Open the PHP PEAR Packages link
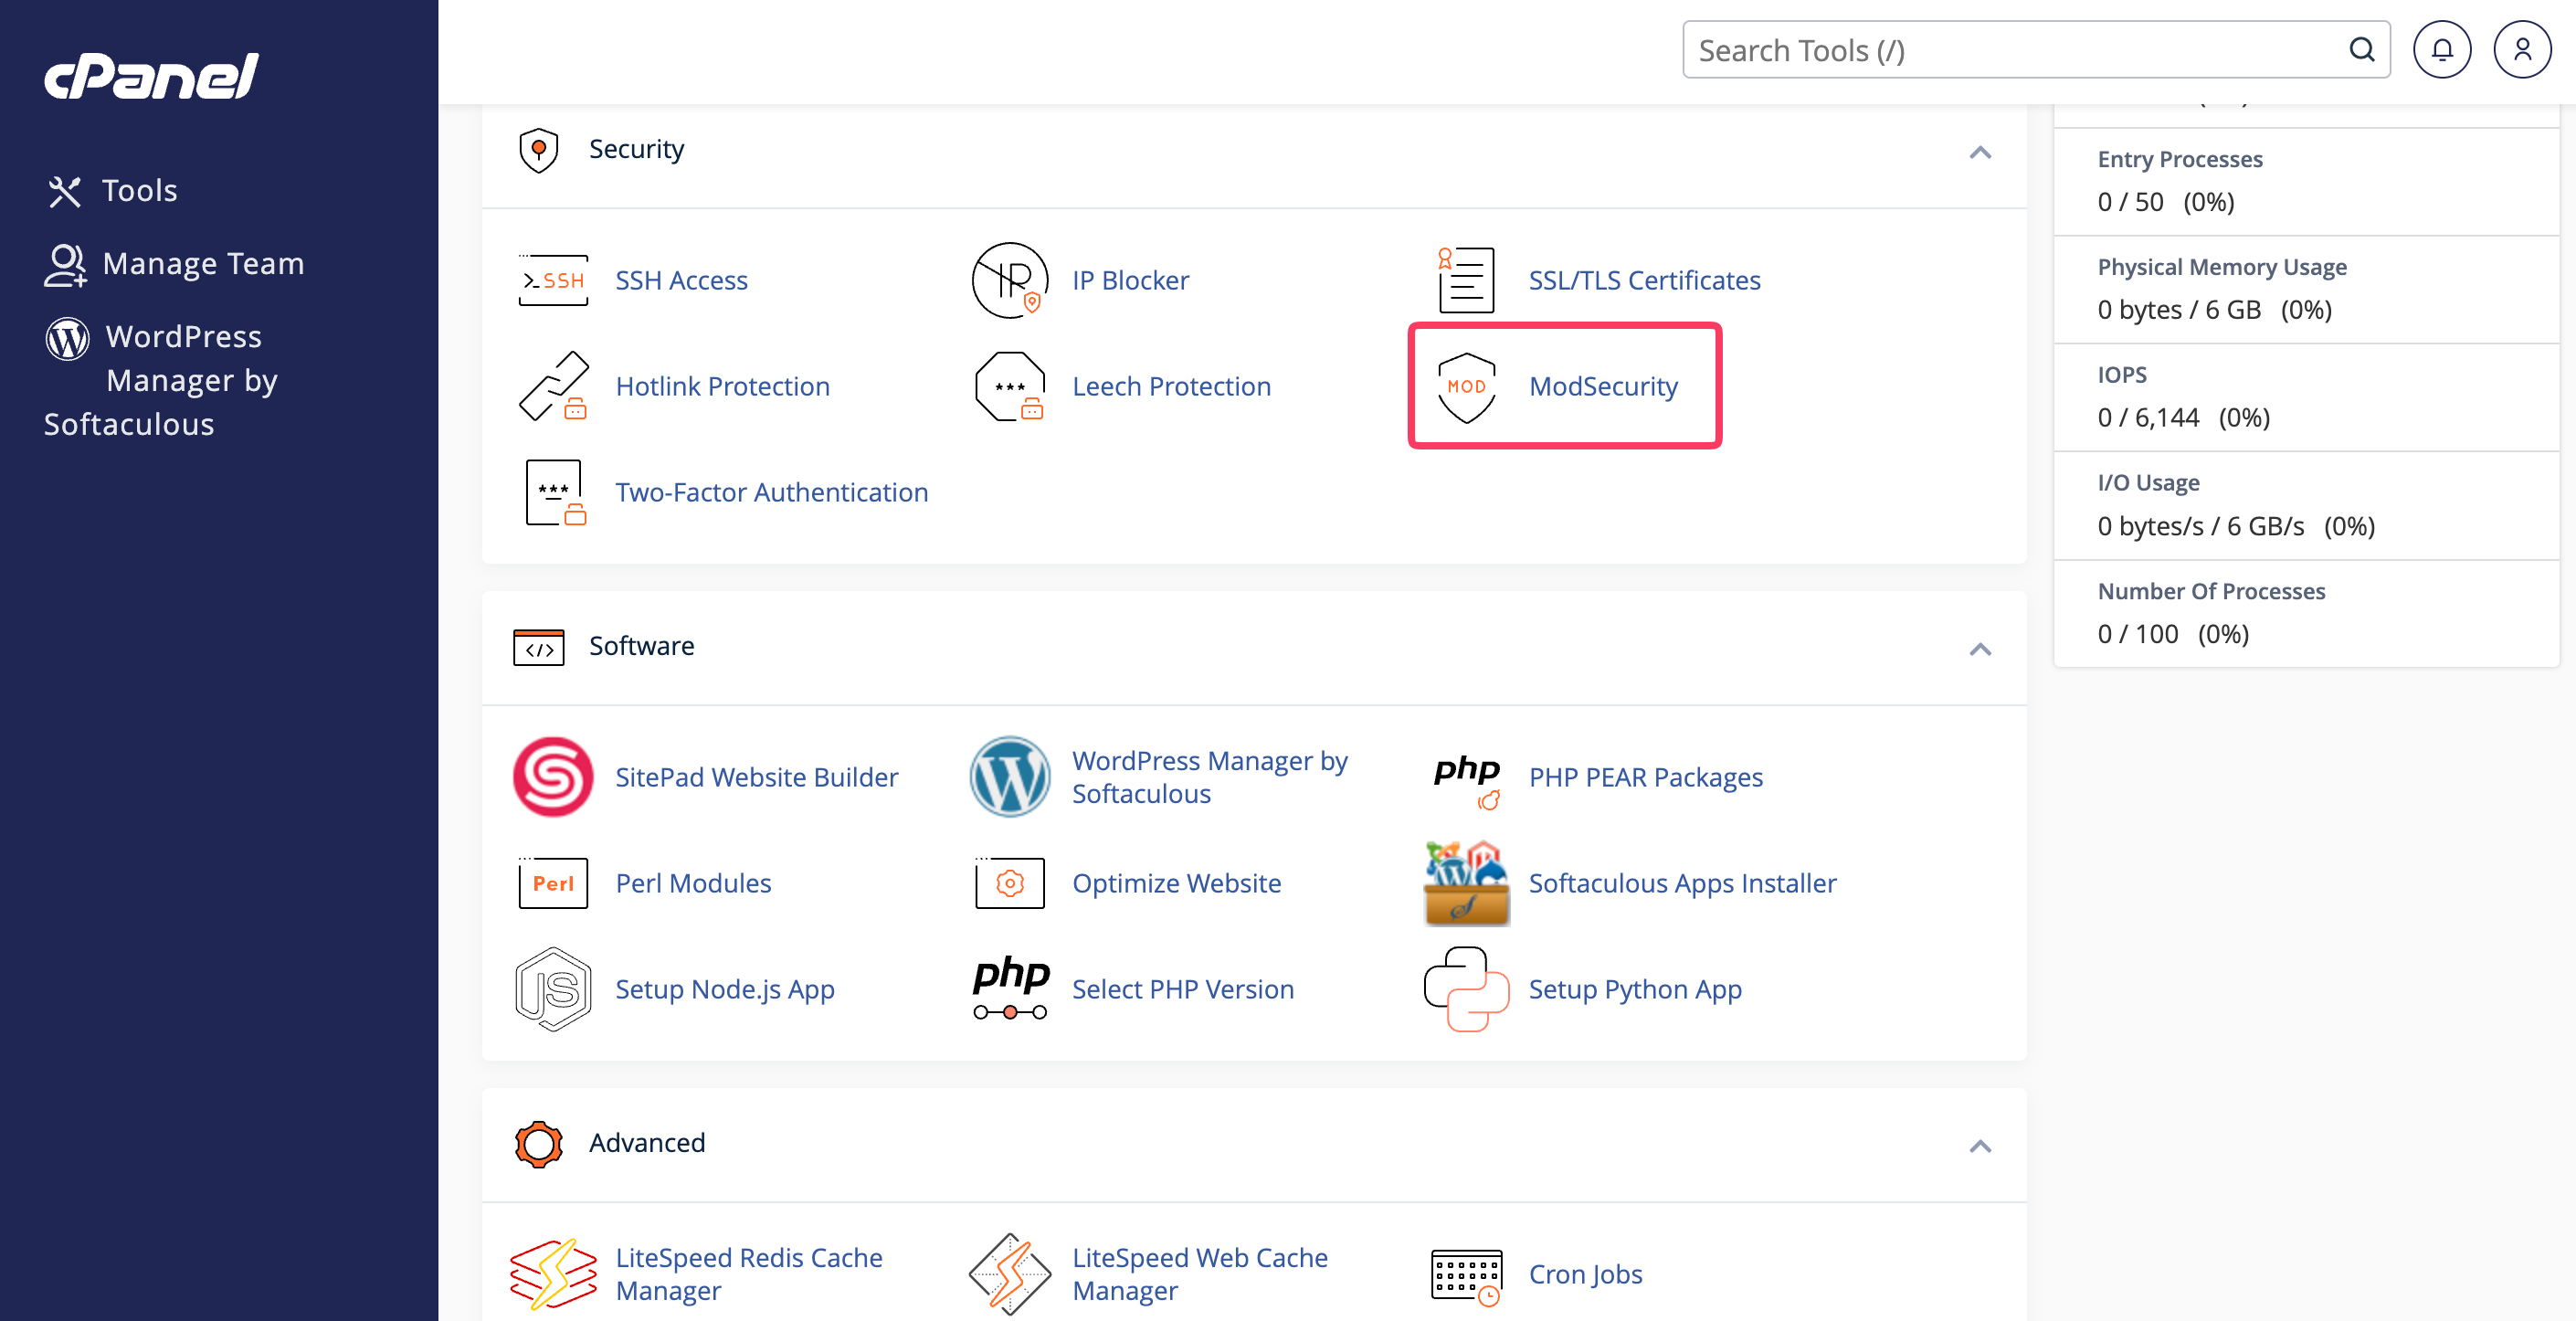 click(1645, 777)
